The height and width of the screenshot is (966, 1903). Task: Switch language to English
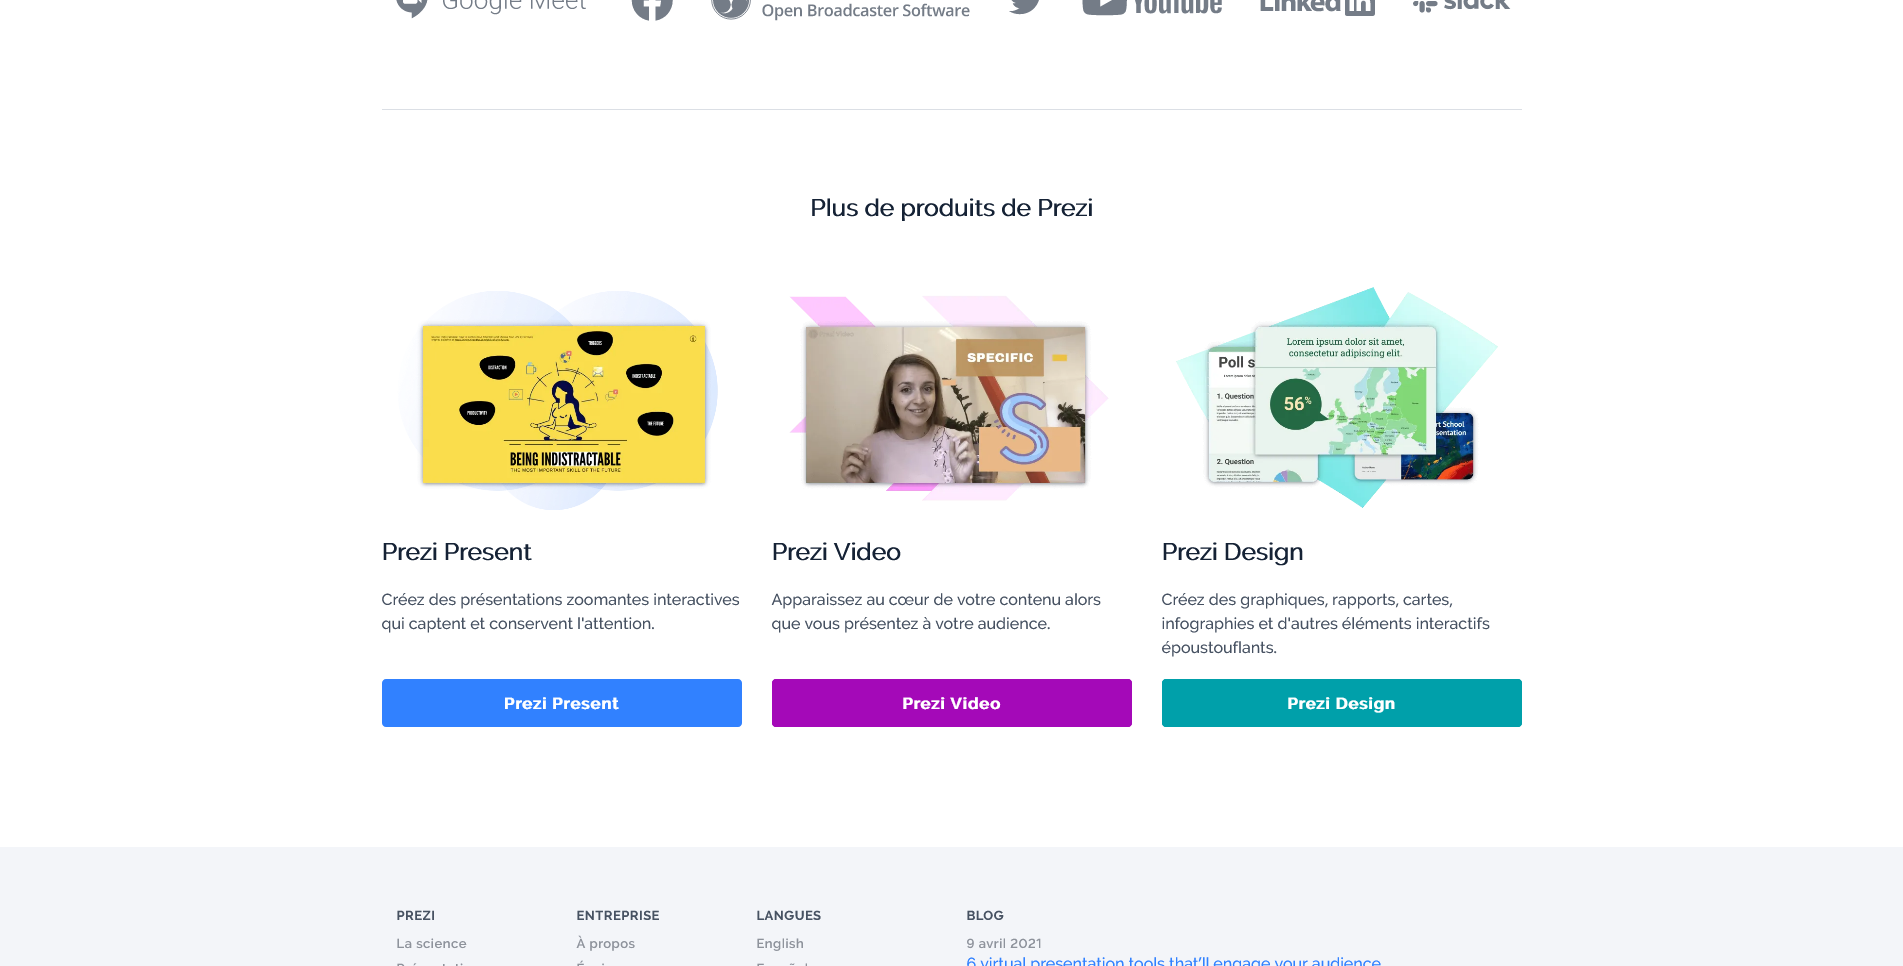[x=780, y=943]
